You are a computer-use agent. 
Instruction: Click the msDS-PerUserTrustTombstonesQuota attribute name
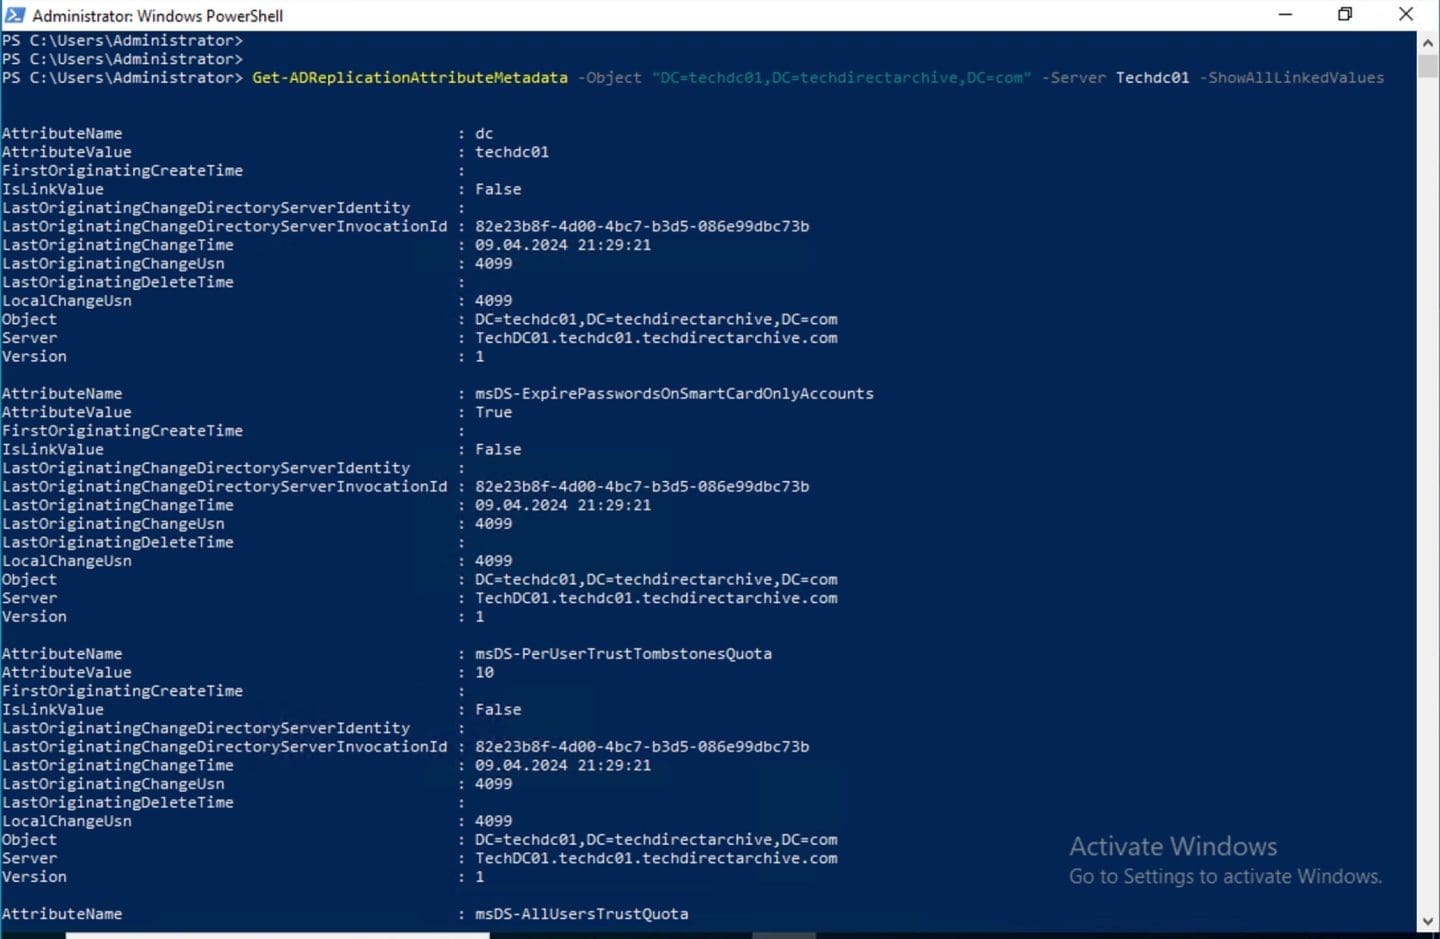click(x=623, y=654)
